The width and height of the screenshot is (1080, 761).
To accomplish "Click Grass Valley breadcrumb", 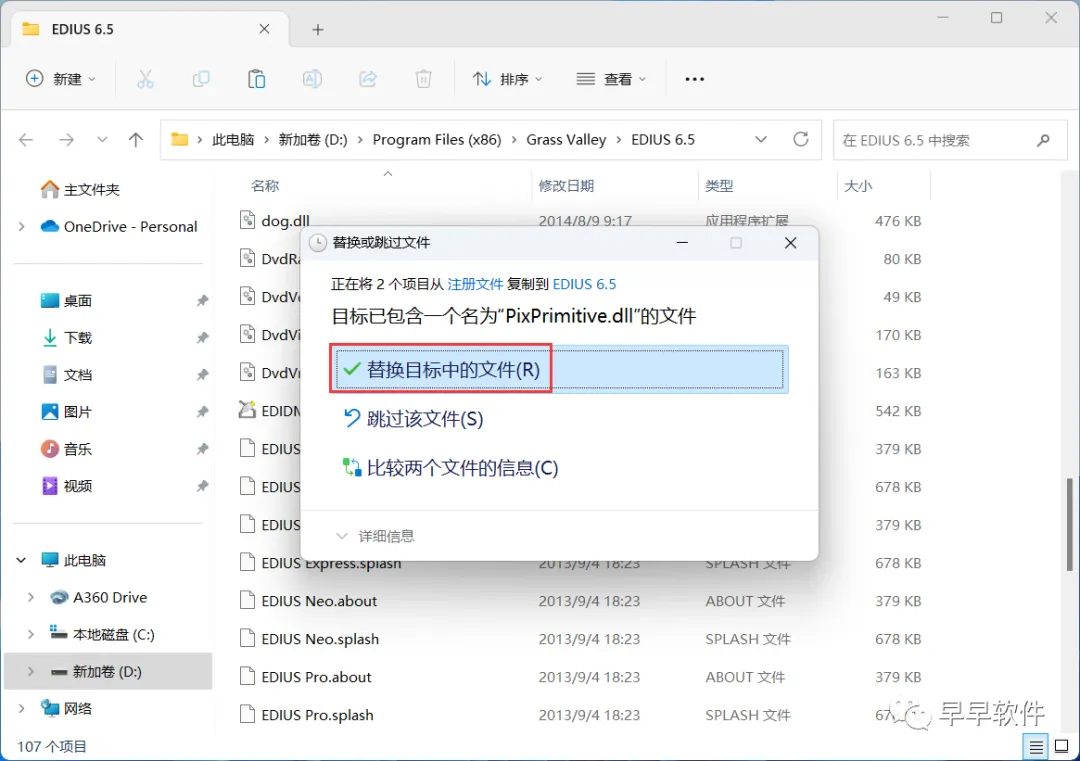I will tap(566, 140).
